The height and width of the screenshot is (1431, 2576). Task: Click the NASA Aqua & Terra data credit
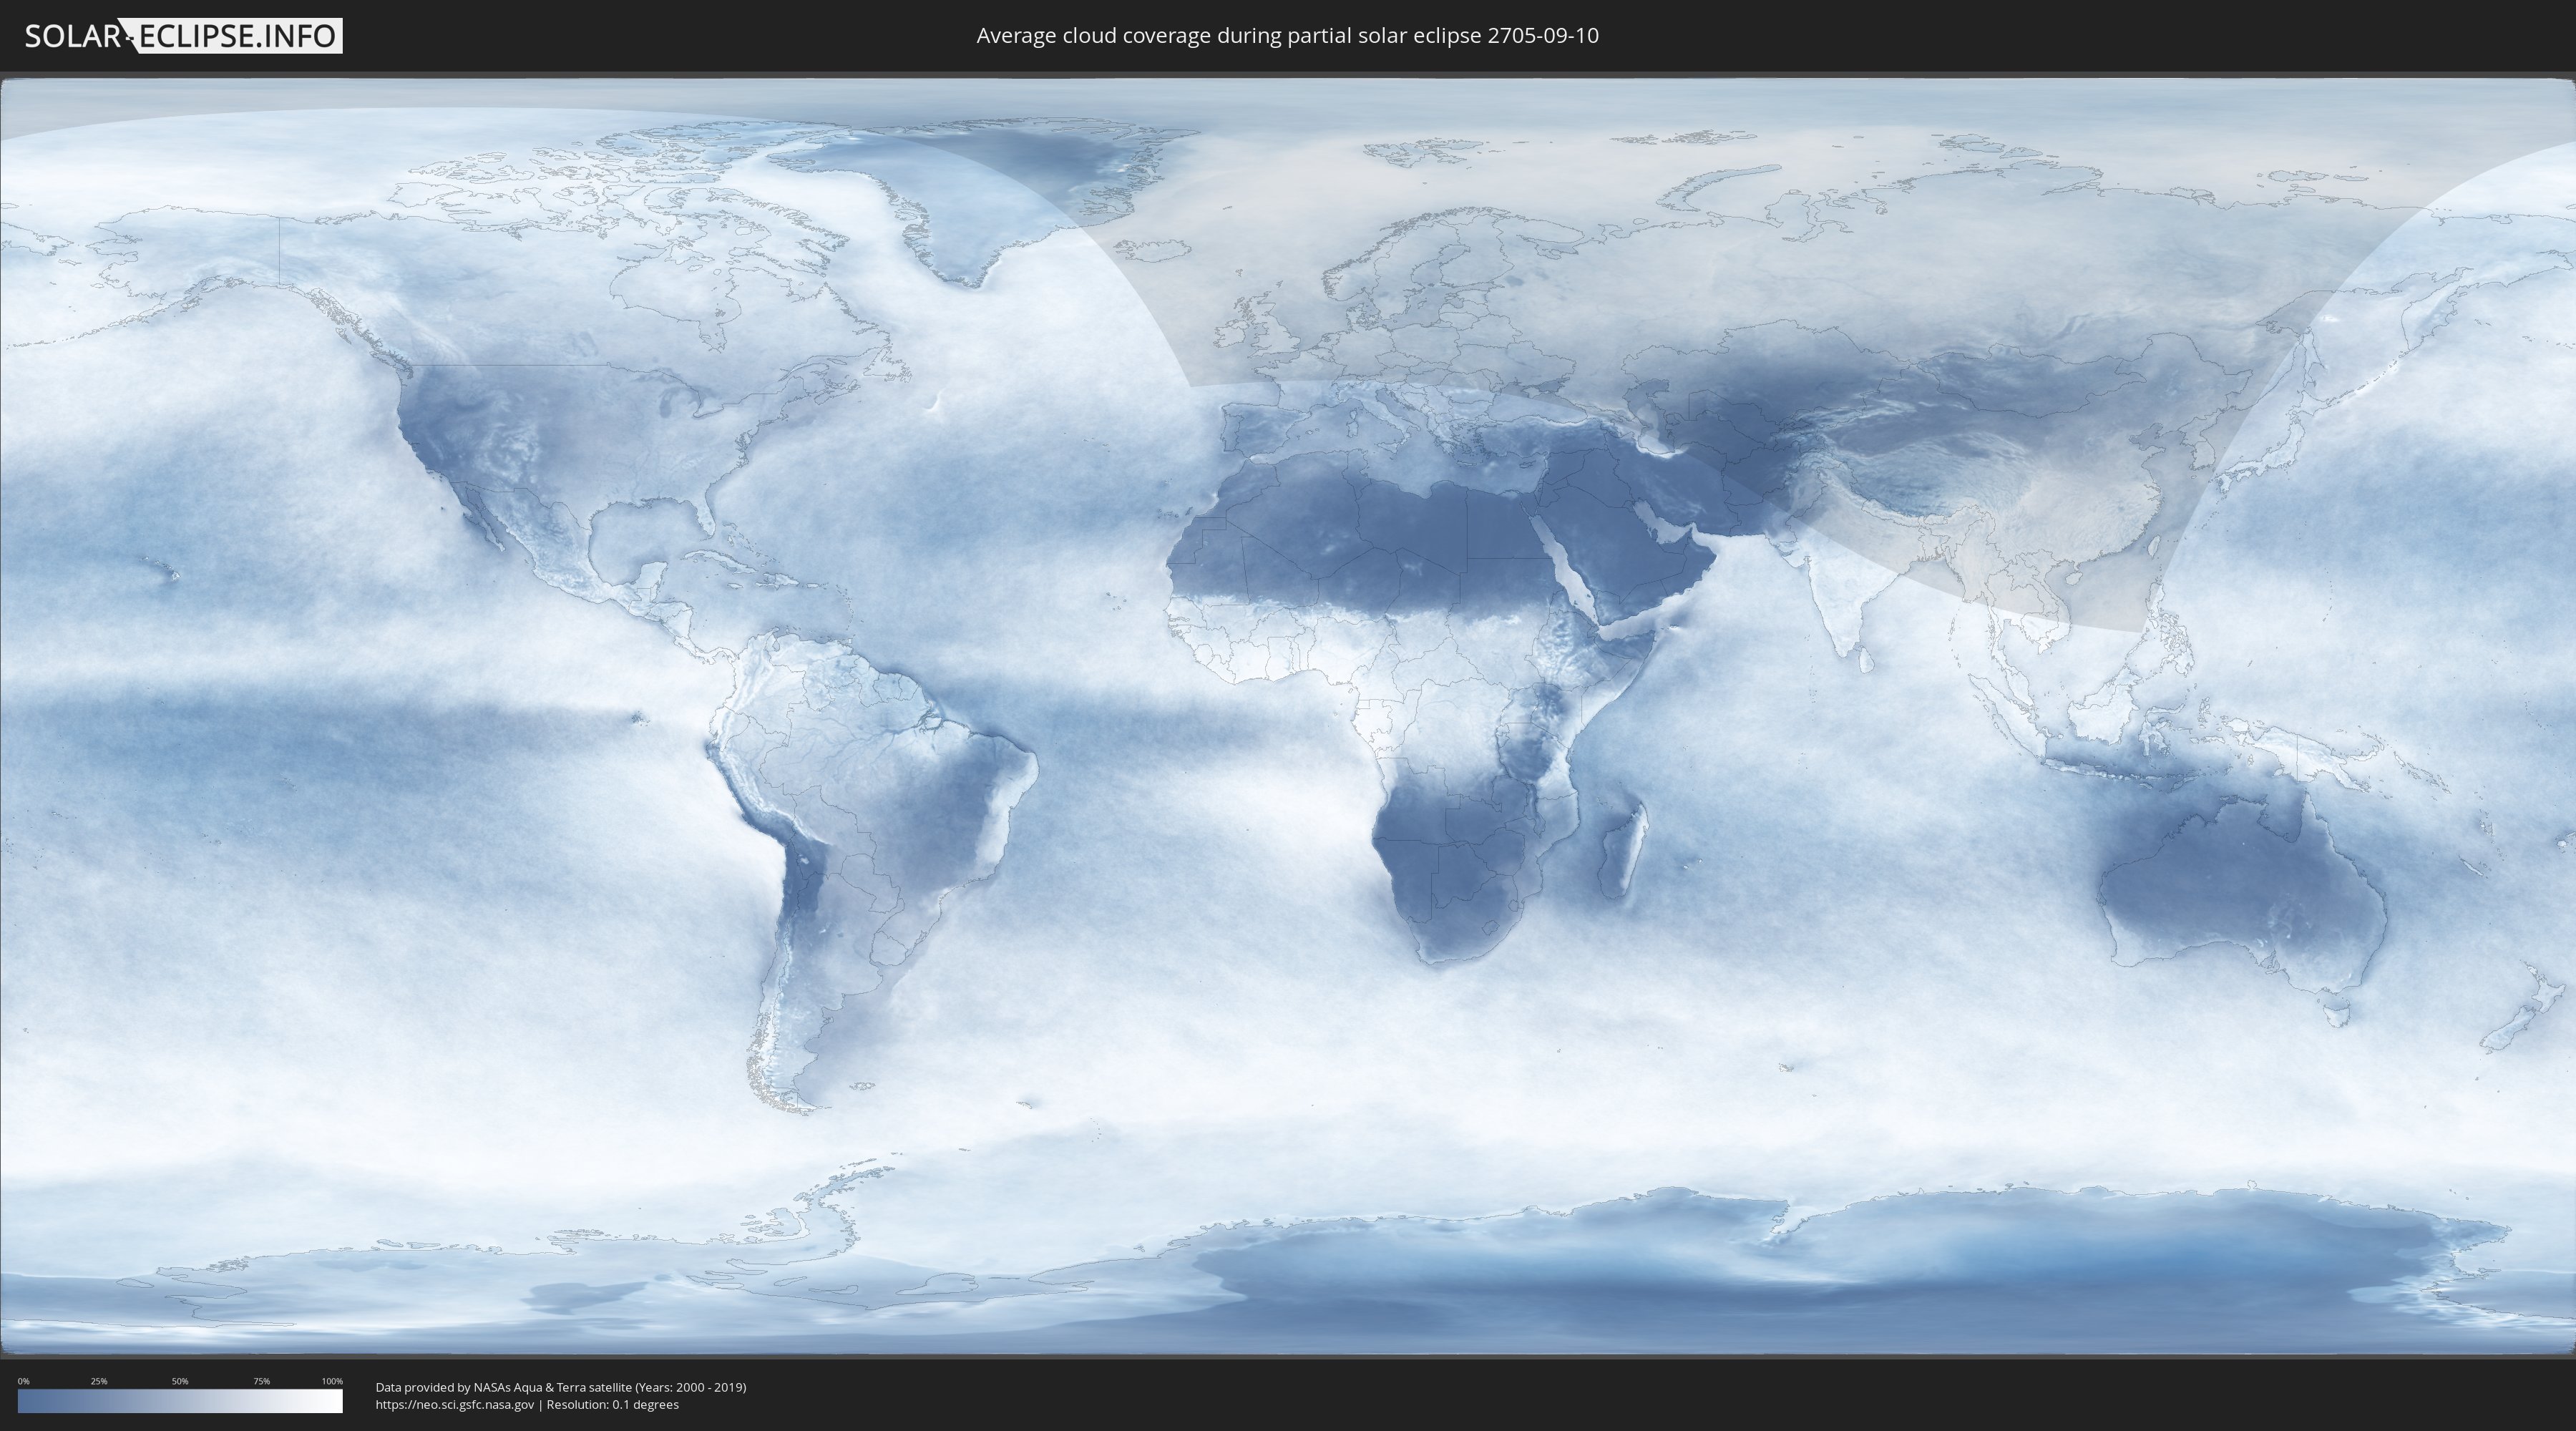[x=560, y=1387]
